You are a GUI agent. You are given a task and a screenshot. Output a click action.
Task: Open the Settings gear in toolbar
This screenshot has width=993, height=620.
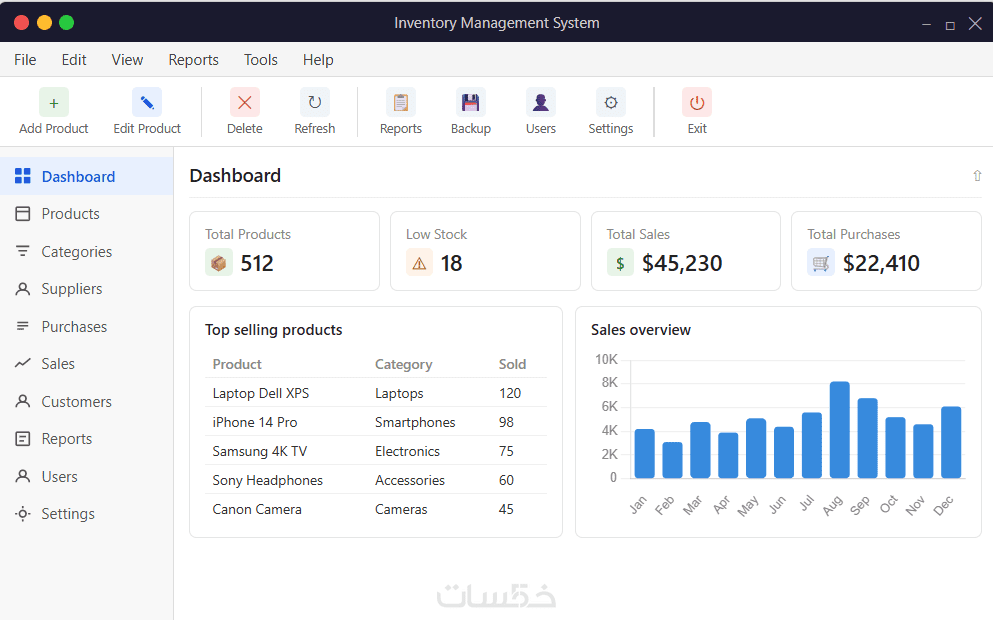coord(611,103)
